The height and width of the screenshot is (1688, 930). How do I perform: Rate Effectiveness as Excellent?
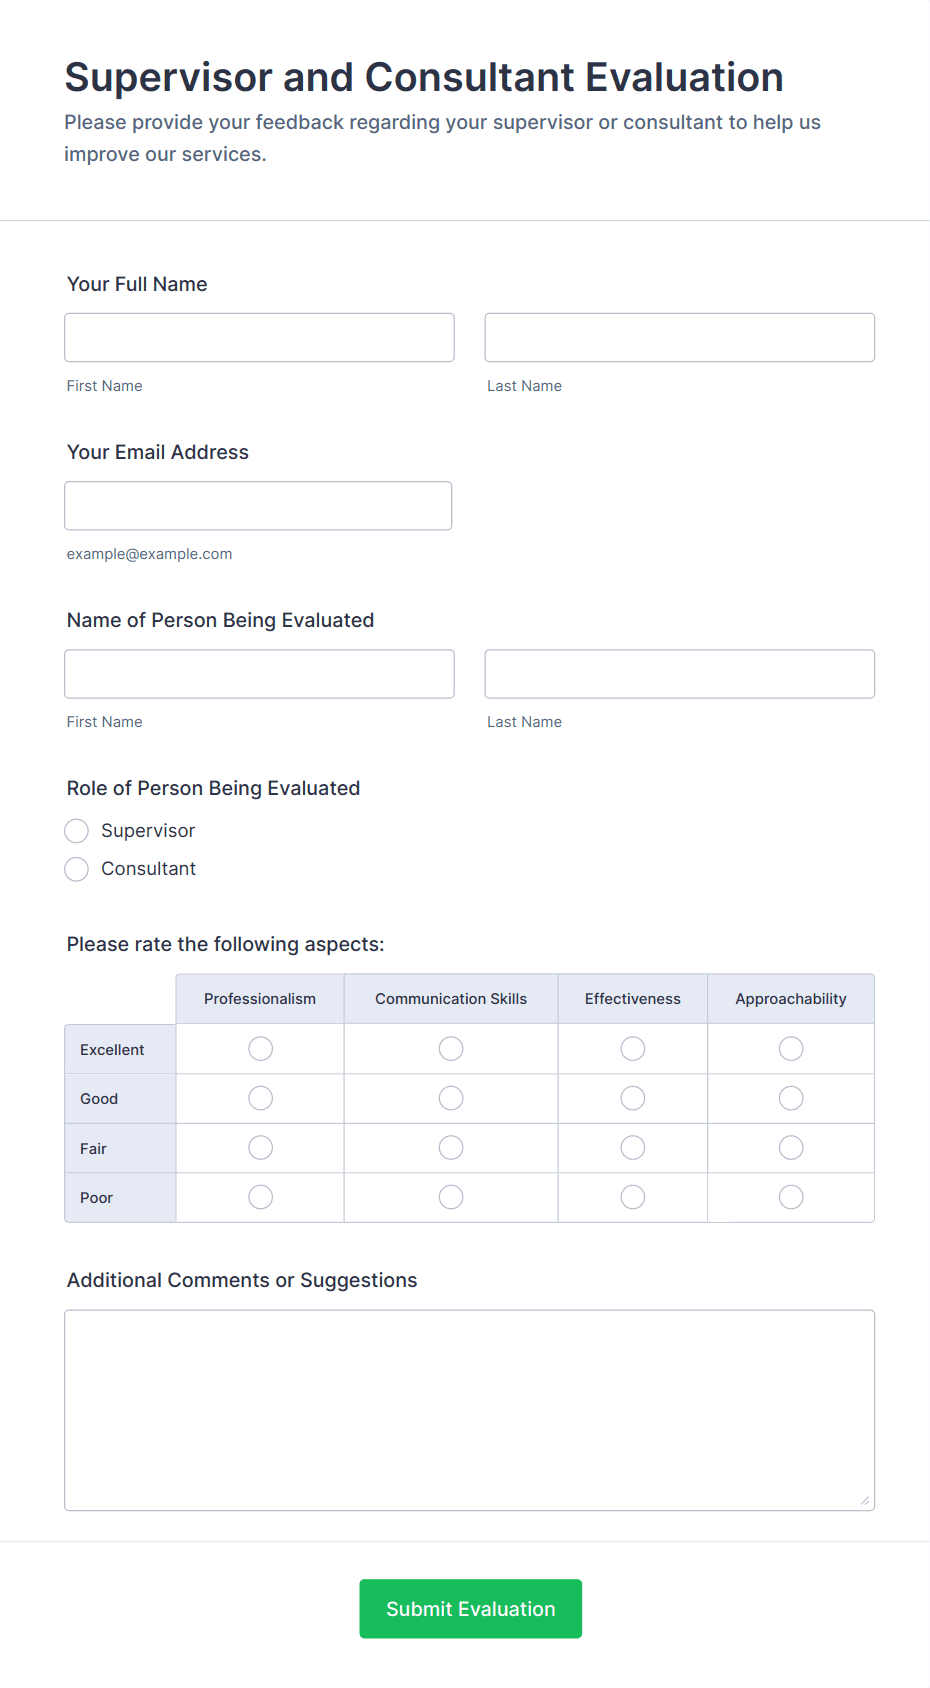pos(632,1048)
